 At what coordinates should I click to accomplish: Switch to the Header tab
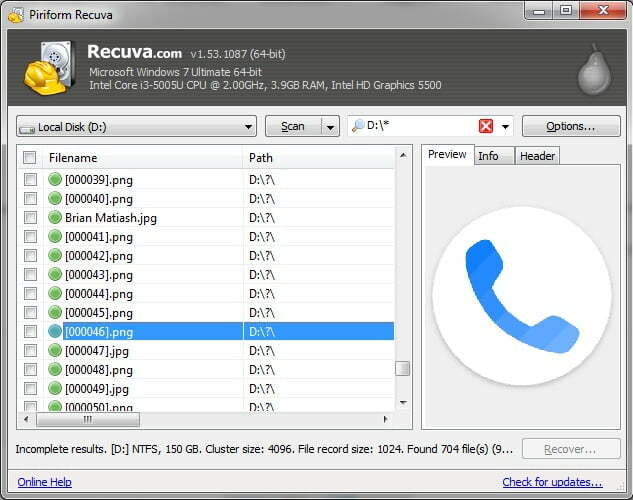(537, 156)
